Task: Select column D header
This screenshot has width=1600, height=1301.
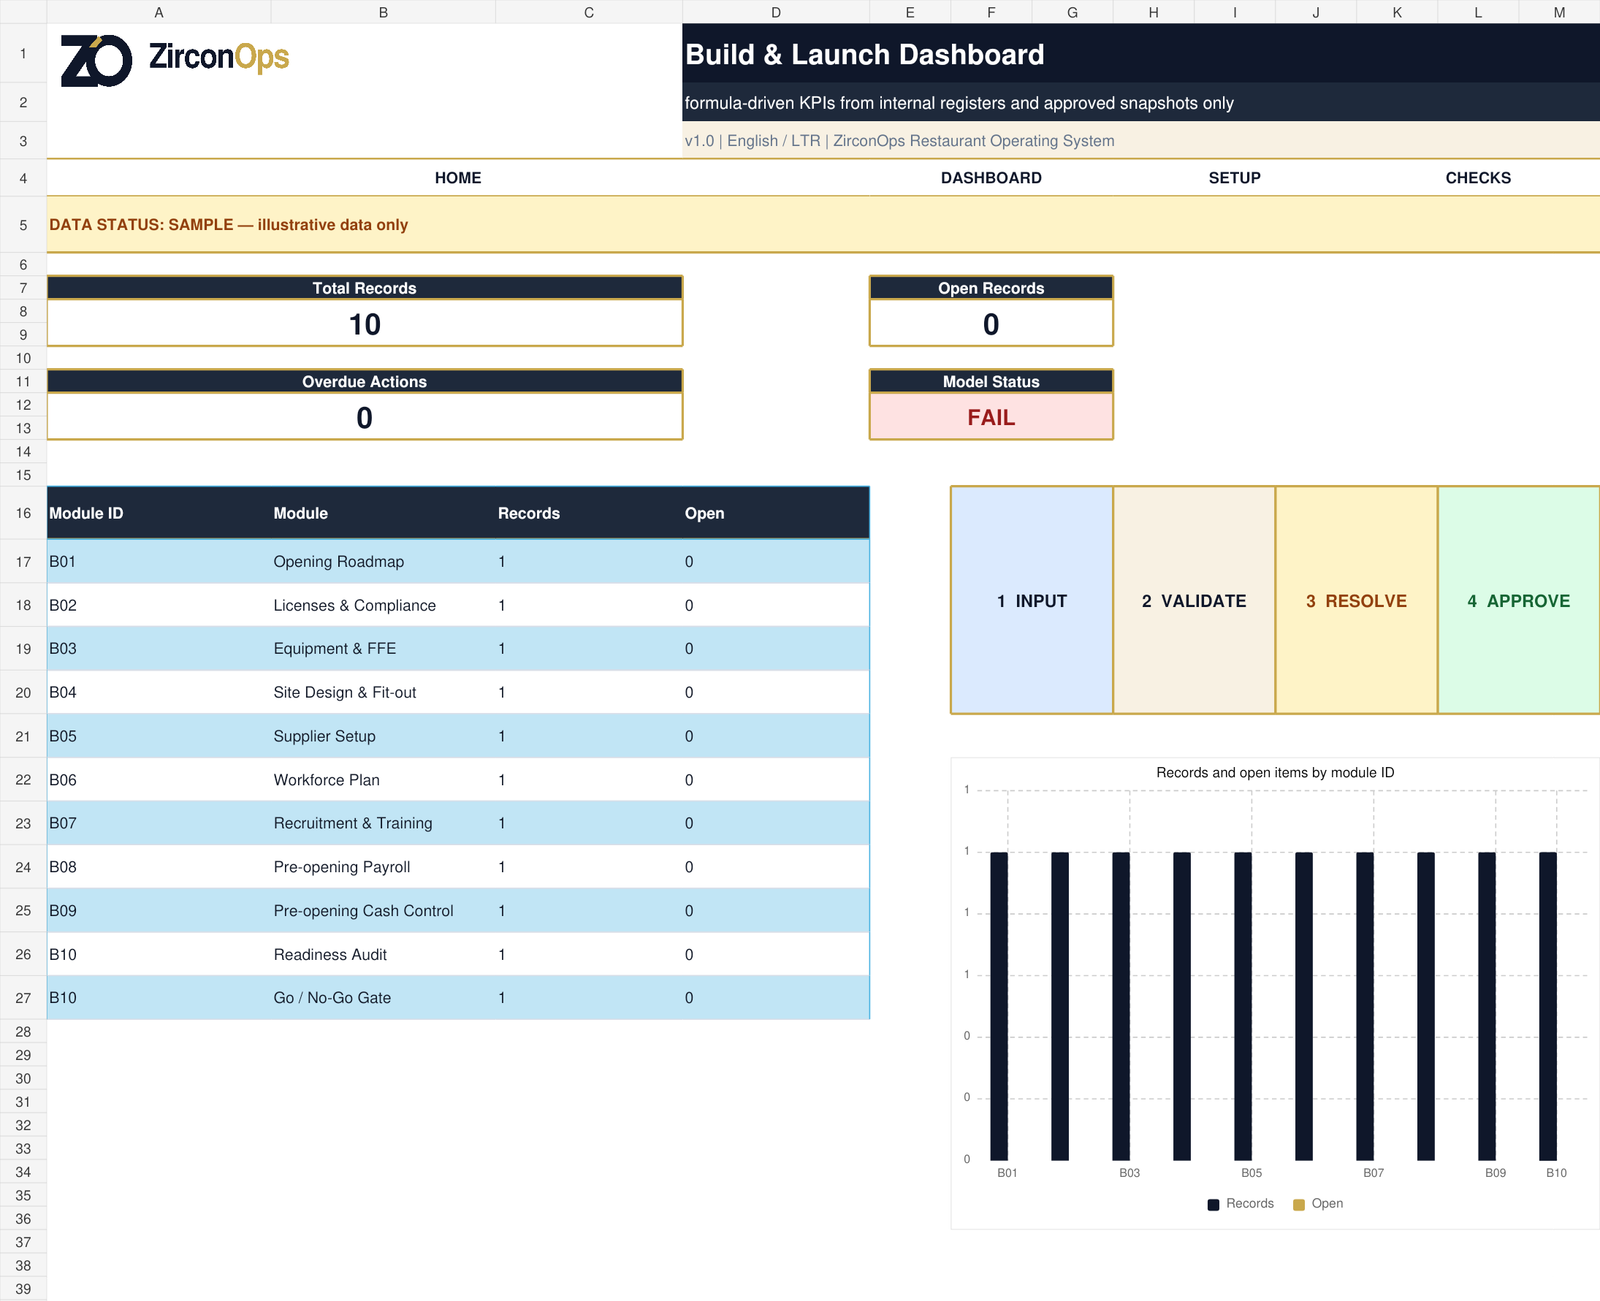Action: 776,12
